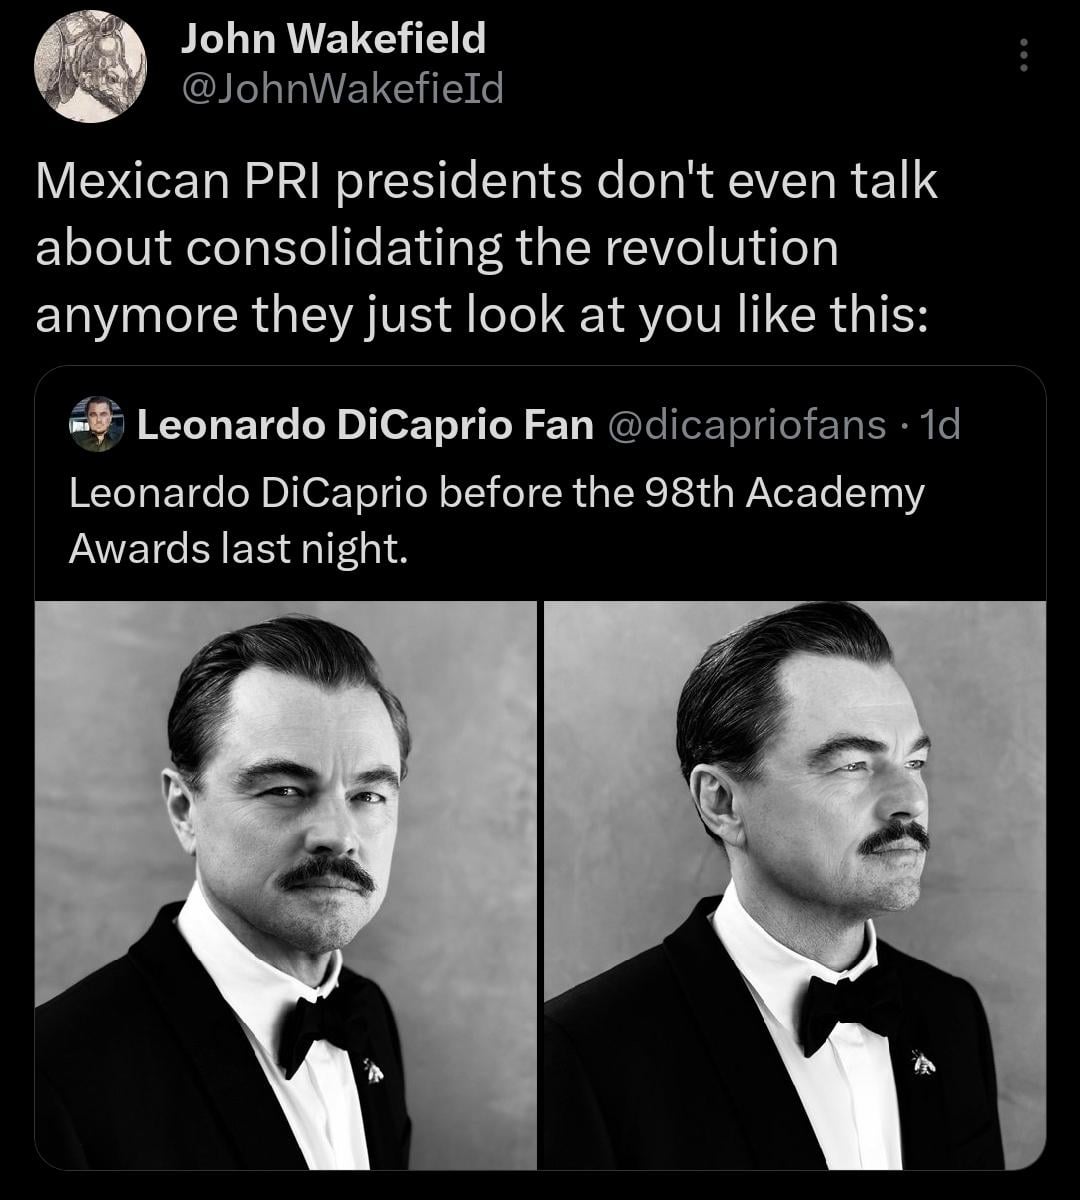Click the "Leonardo DiCaprio Fan" display name
Viewport: 1080px width, 1200px height.
point(364,425)
